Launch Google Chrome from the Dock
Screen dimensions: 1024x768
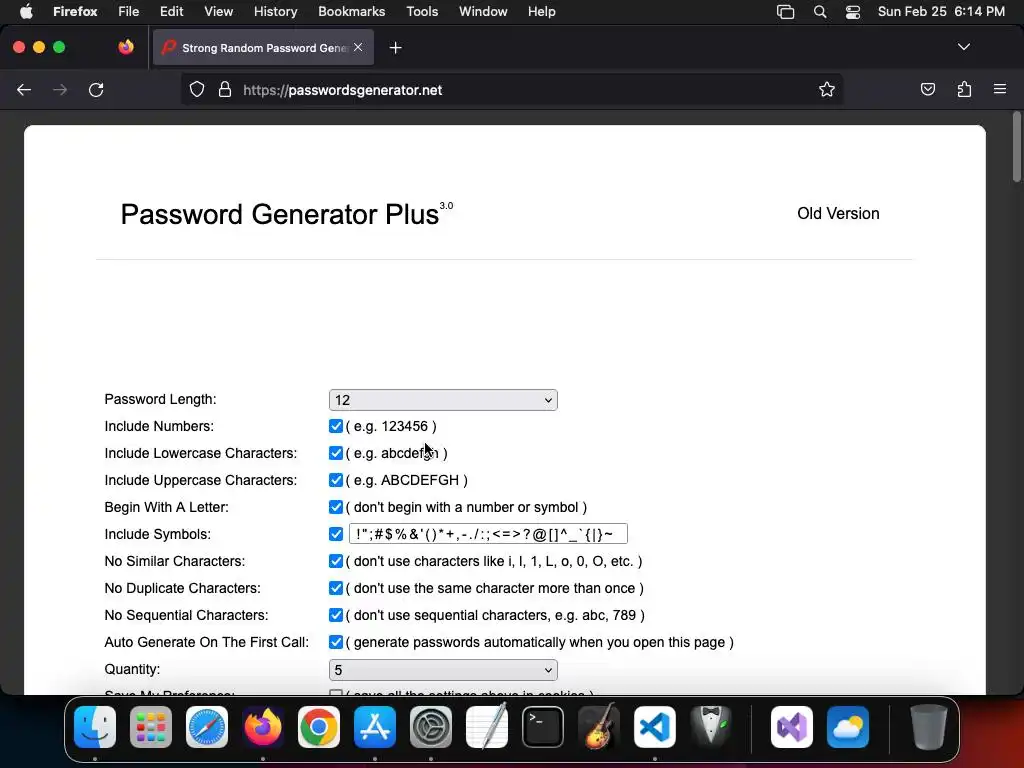pyautogui.click(x=319, y=727)
